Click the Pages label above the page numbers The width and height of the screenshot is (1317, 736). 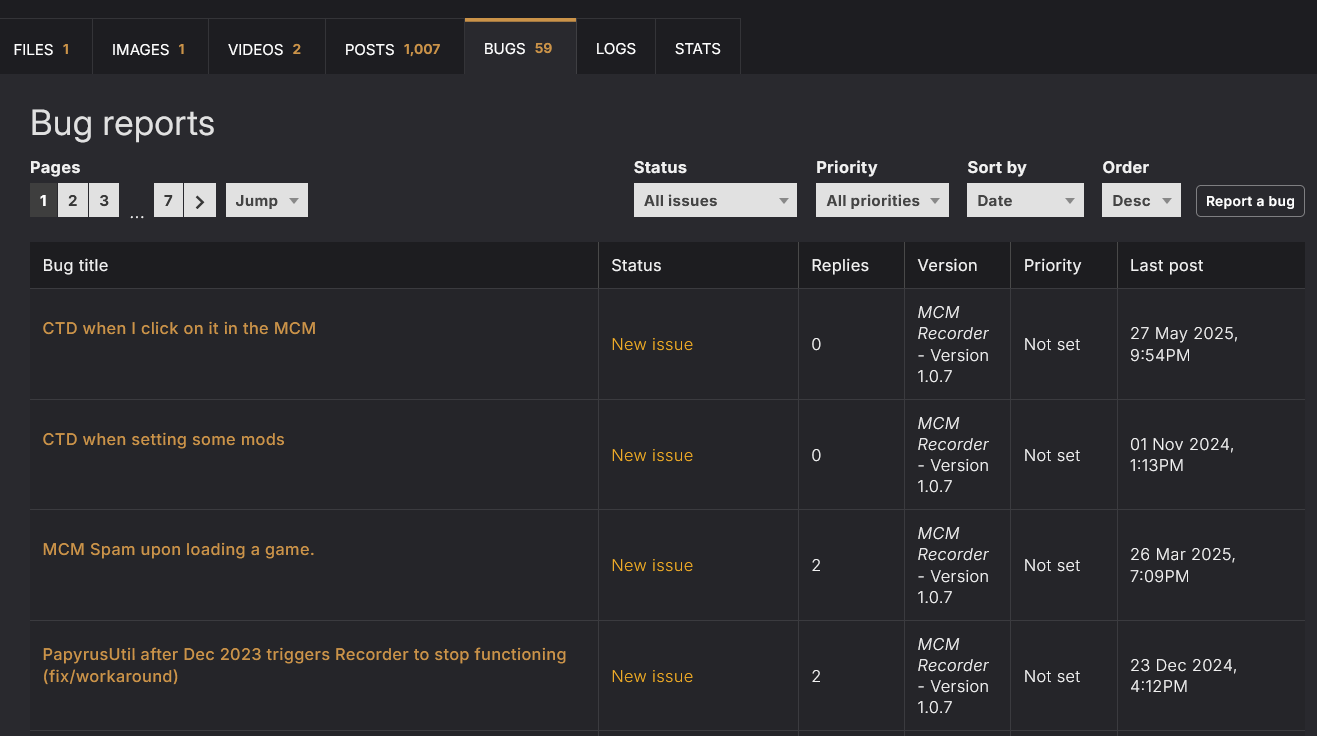click(55, 167)
